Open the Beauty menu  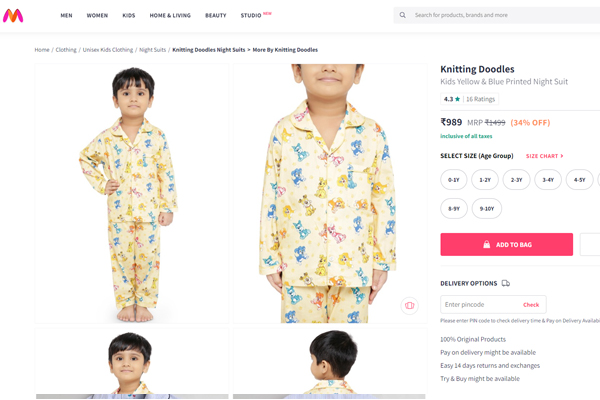(x=215, y=15)
